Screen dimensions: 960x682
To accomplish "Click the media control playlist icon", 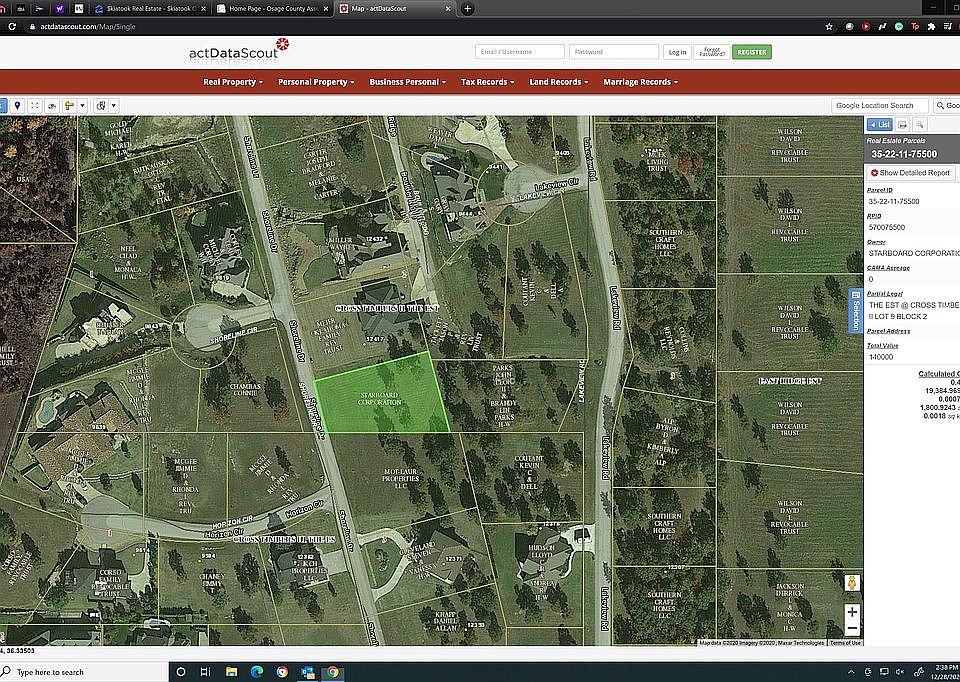I will (x=948, y=26).
